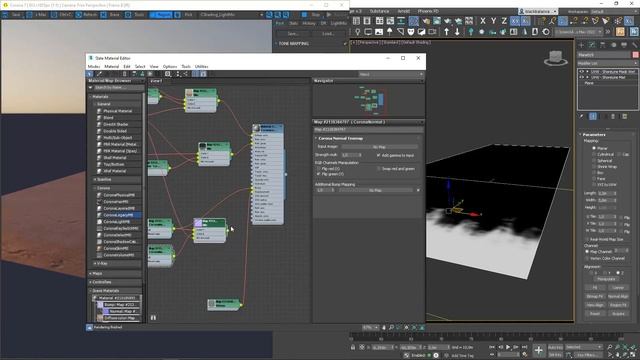This screenshot has height=360, width=640.
Task: Click the pause icon at Slate view bottom
Action: click(x=153, y=318)
